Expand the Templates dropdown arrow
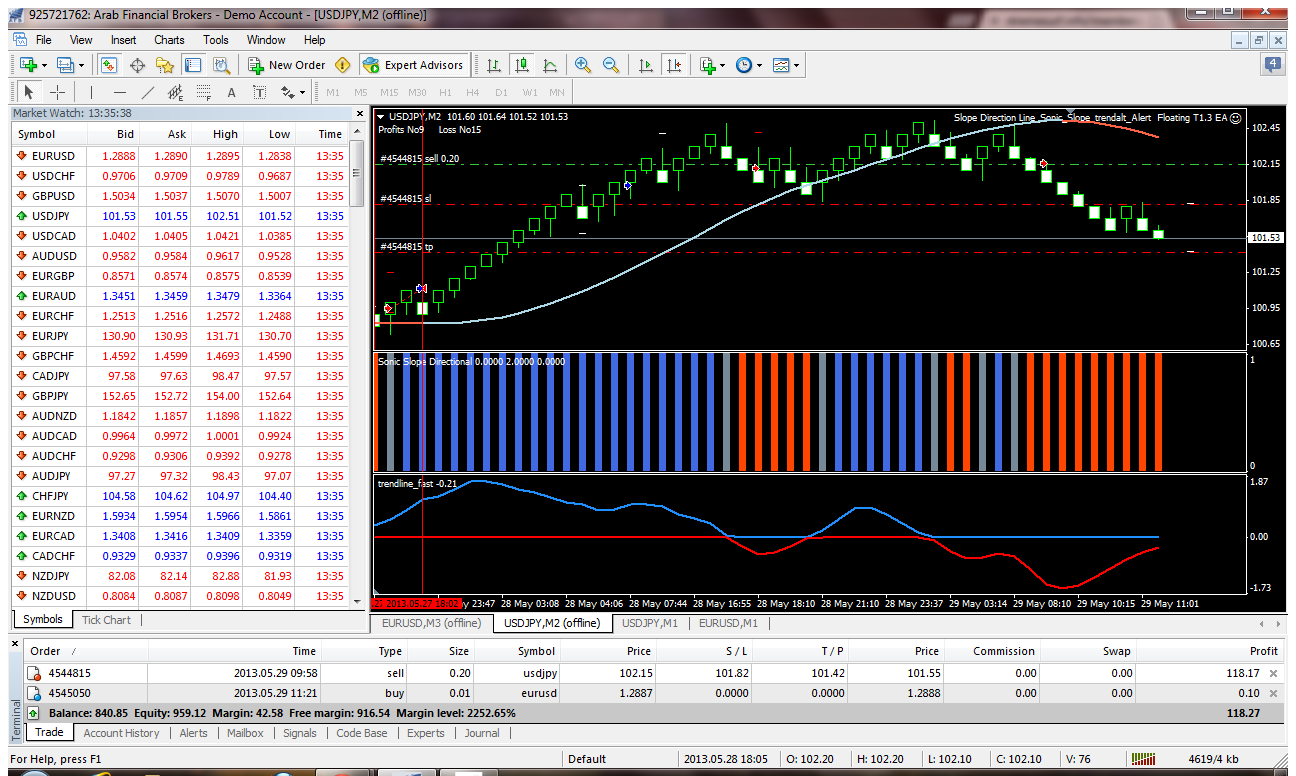Viewport: 1296px width, 776px height. [x=796, y=65]
